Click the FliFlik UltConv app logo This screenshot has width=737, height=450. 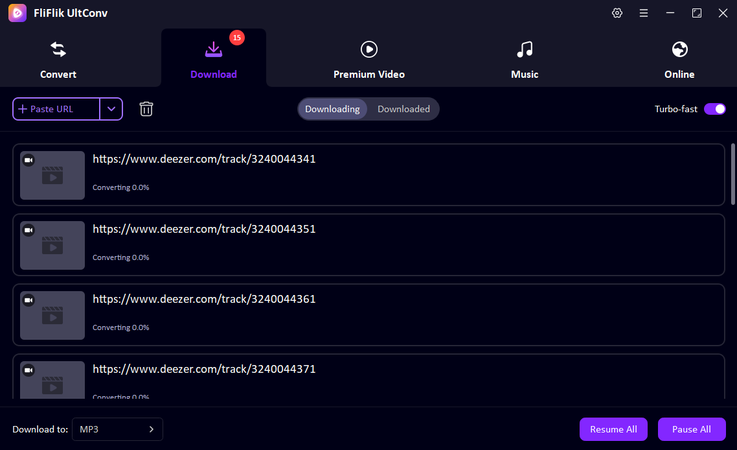(17, 13)
